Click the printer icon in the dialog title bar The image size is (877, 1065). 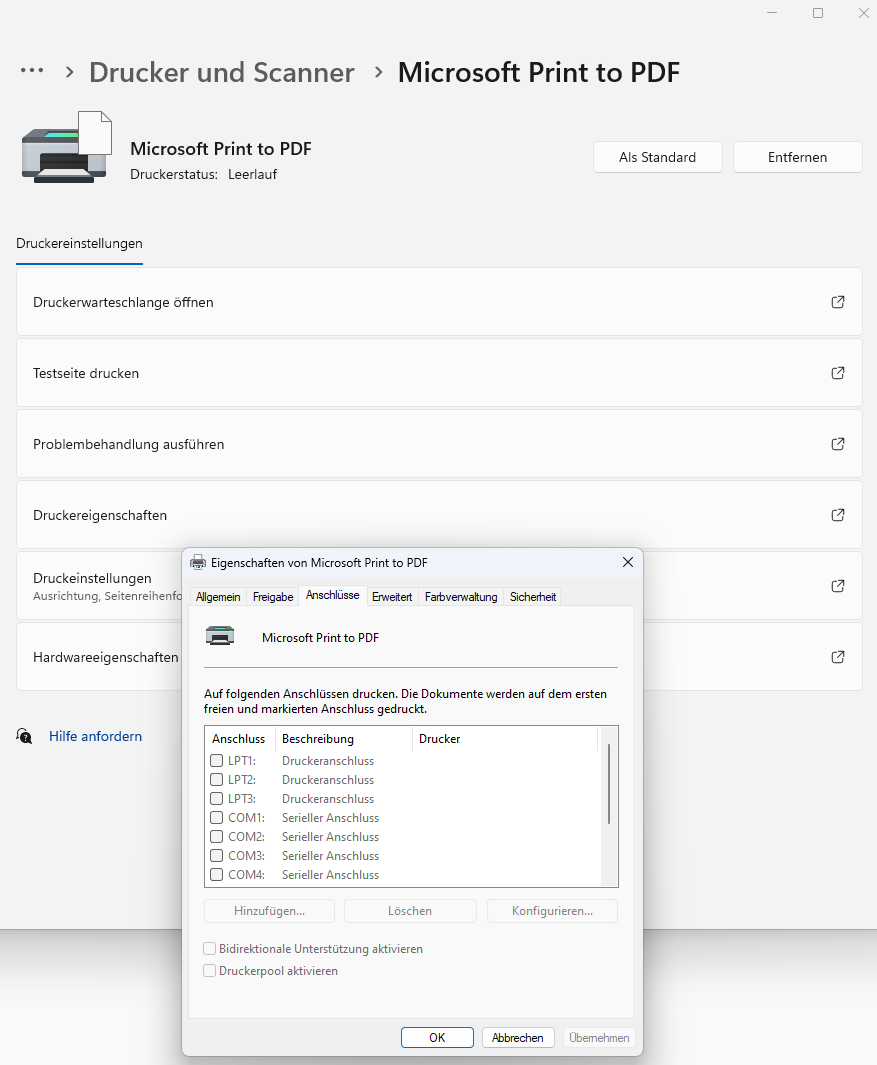click(198, 562)
